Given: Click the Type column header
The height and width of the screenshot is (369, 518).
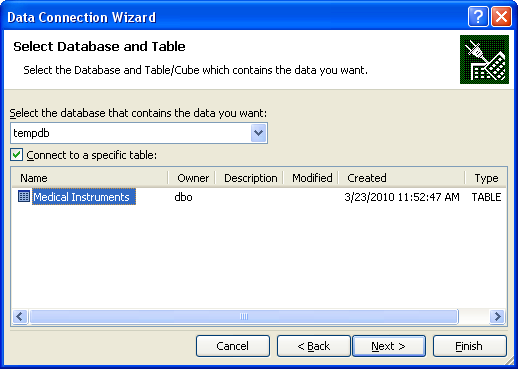Looking at the screenshot, I should (486, 178).
